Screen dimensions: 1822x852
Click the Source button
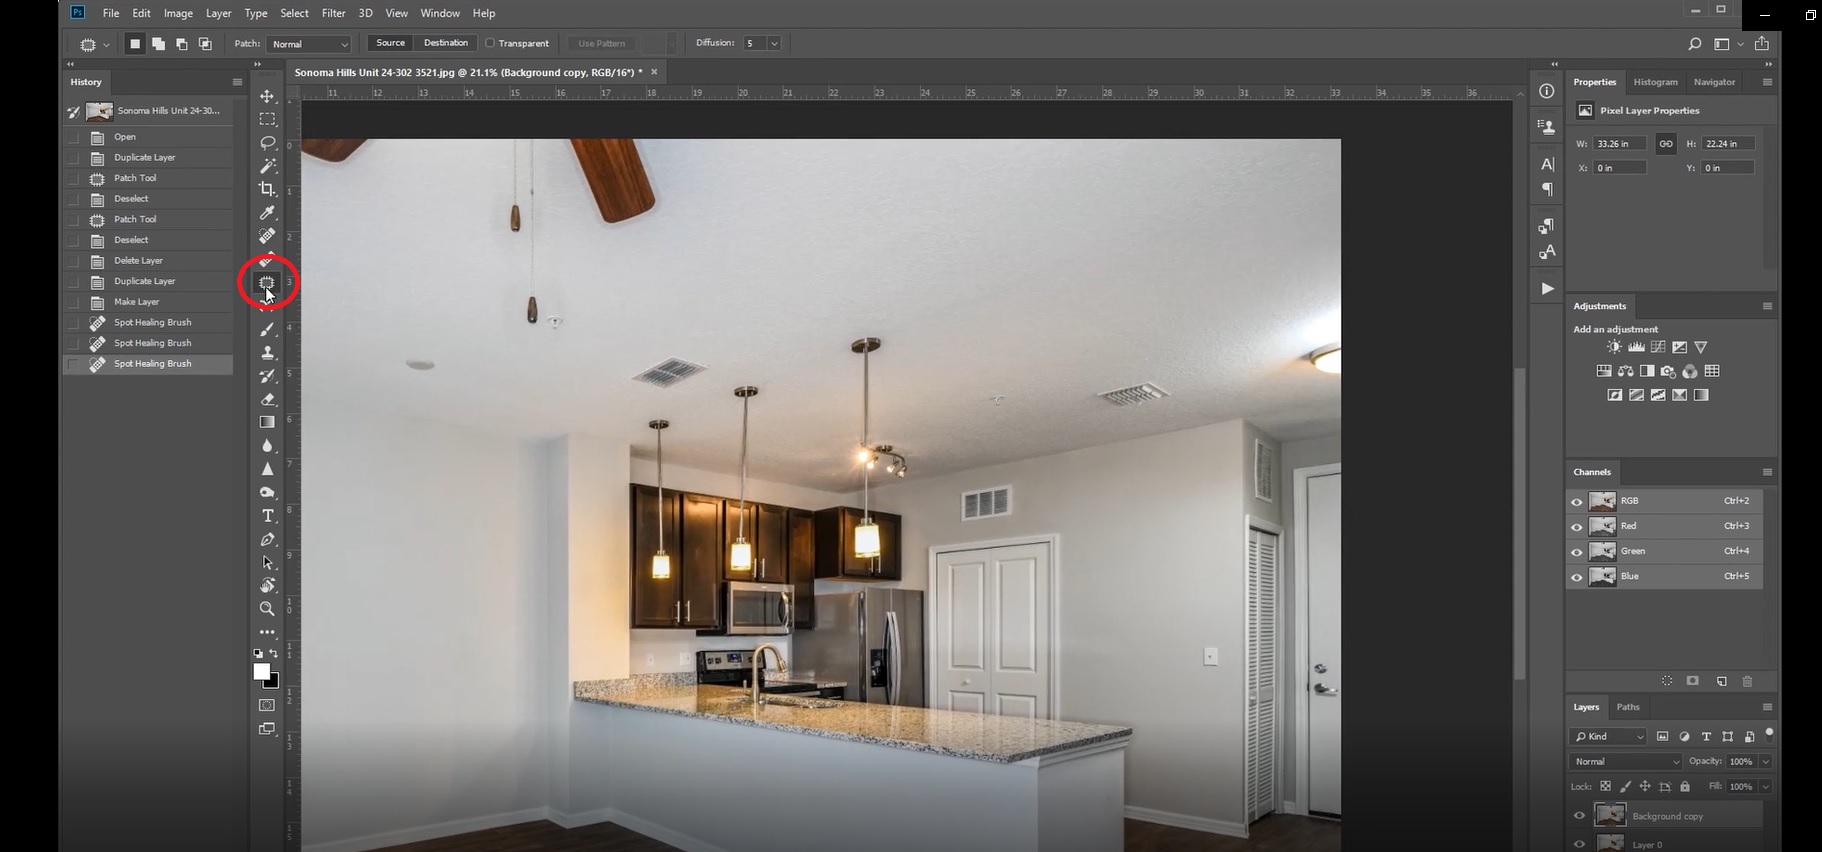[391, 43]
